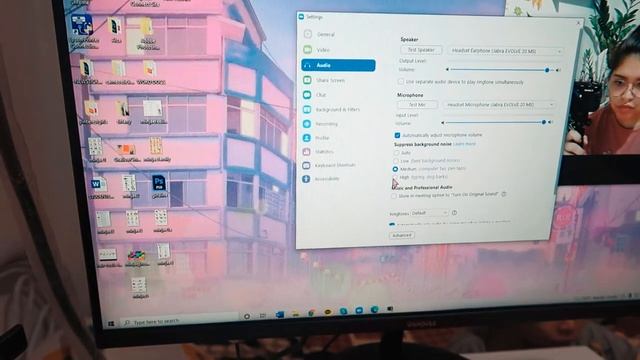The height and width of the screenshot is (360, 640).
Task: Click the Zoom icon on the taskbar
Action: 359,310
